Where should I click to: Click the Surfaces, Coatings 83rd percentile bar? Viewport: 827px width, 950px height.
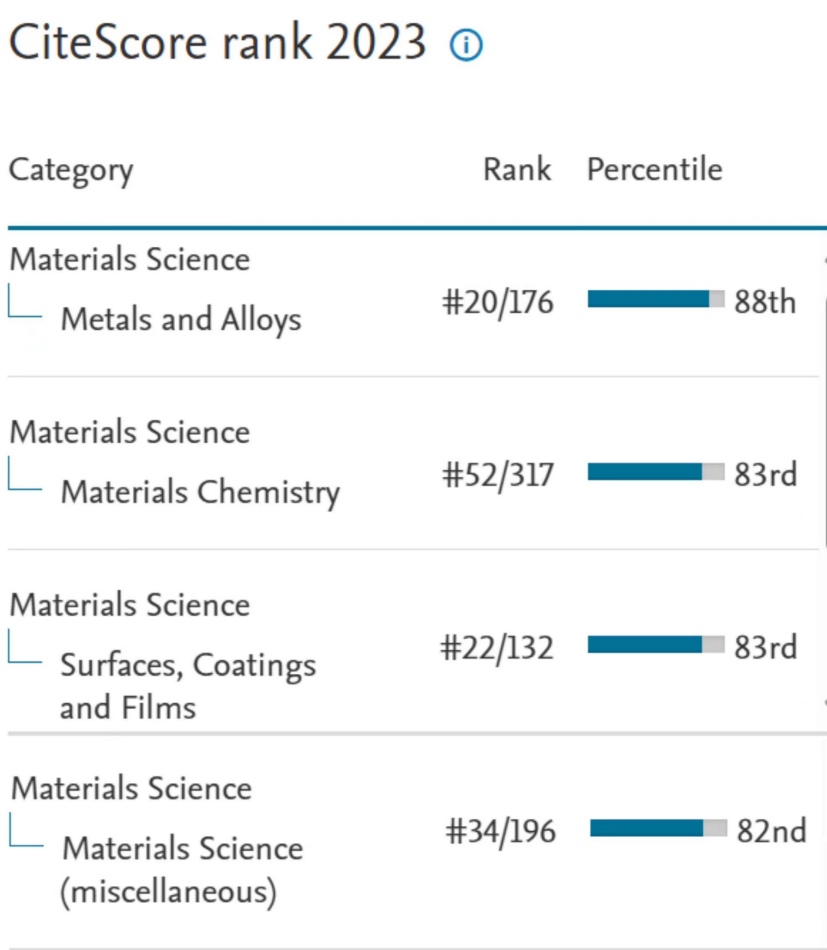pos(656,645)
